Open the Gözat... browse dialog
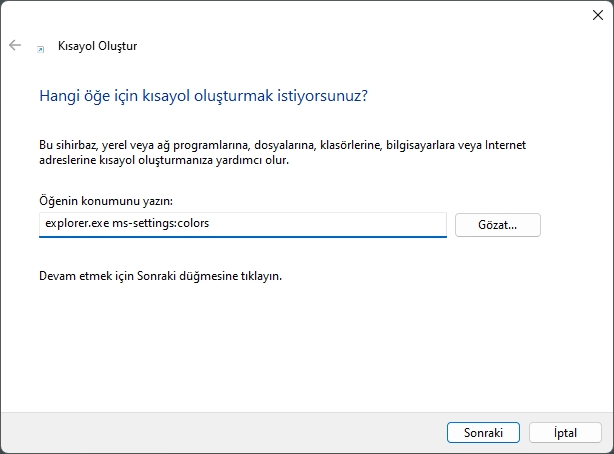This screenshot has height=454, width=614. click(498, 225)
